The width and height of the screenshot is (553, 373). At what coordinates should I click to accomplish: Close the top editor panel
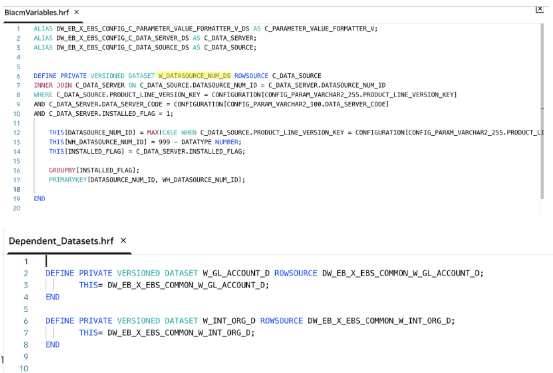[x=540, y=9]
